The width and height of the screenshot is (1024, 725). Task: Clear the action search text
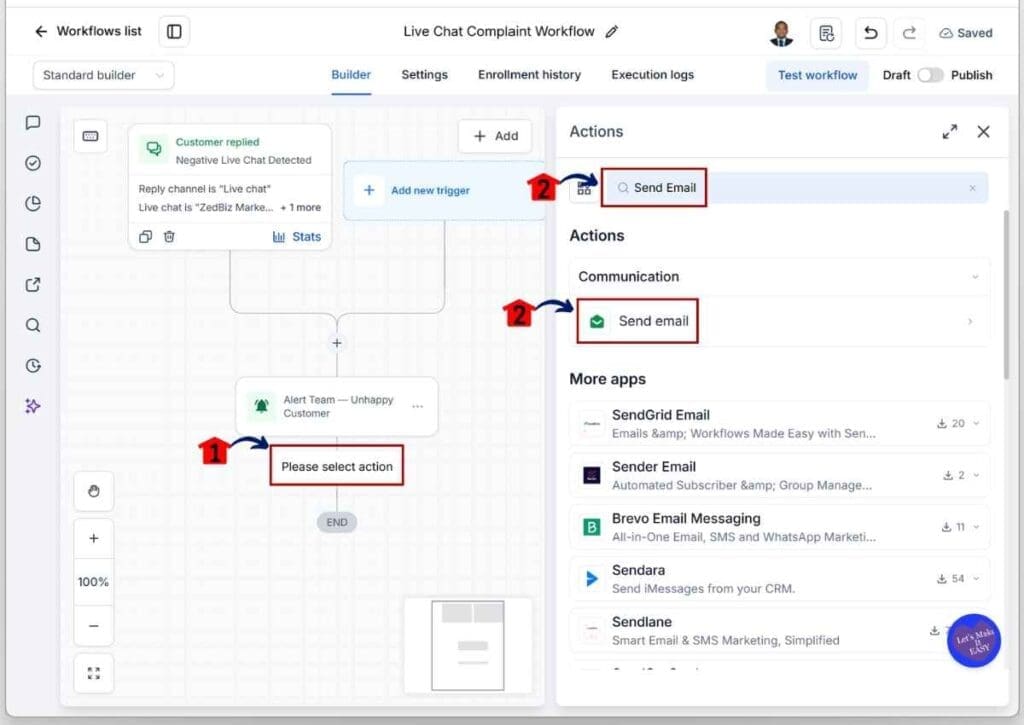pos(972,188)
